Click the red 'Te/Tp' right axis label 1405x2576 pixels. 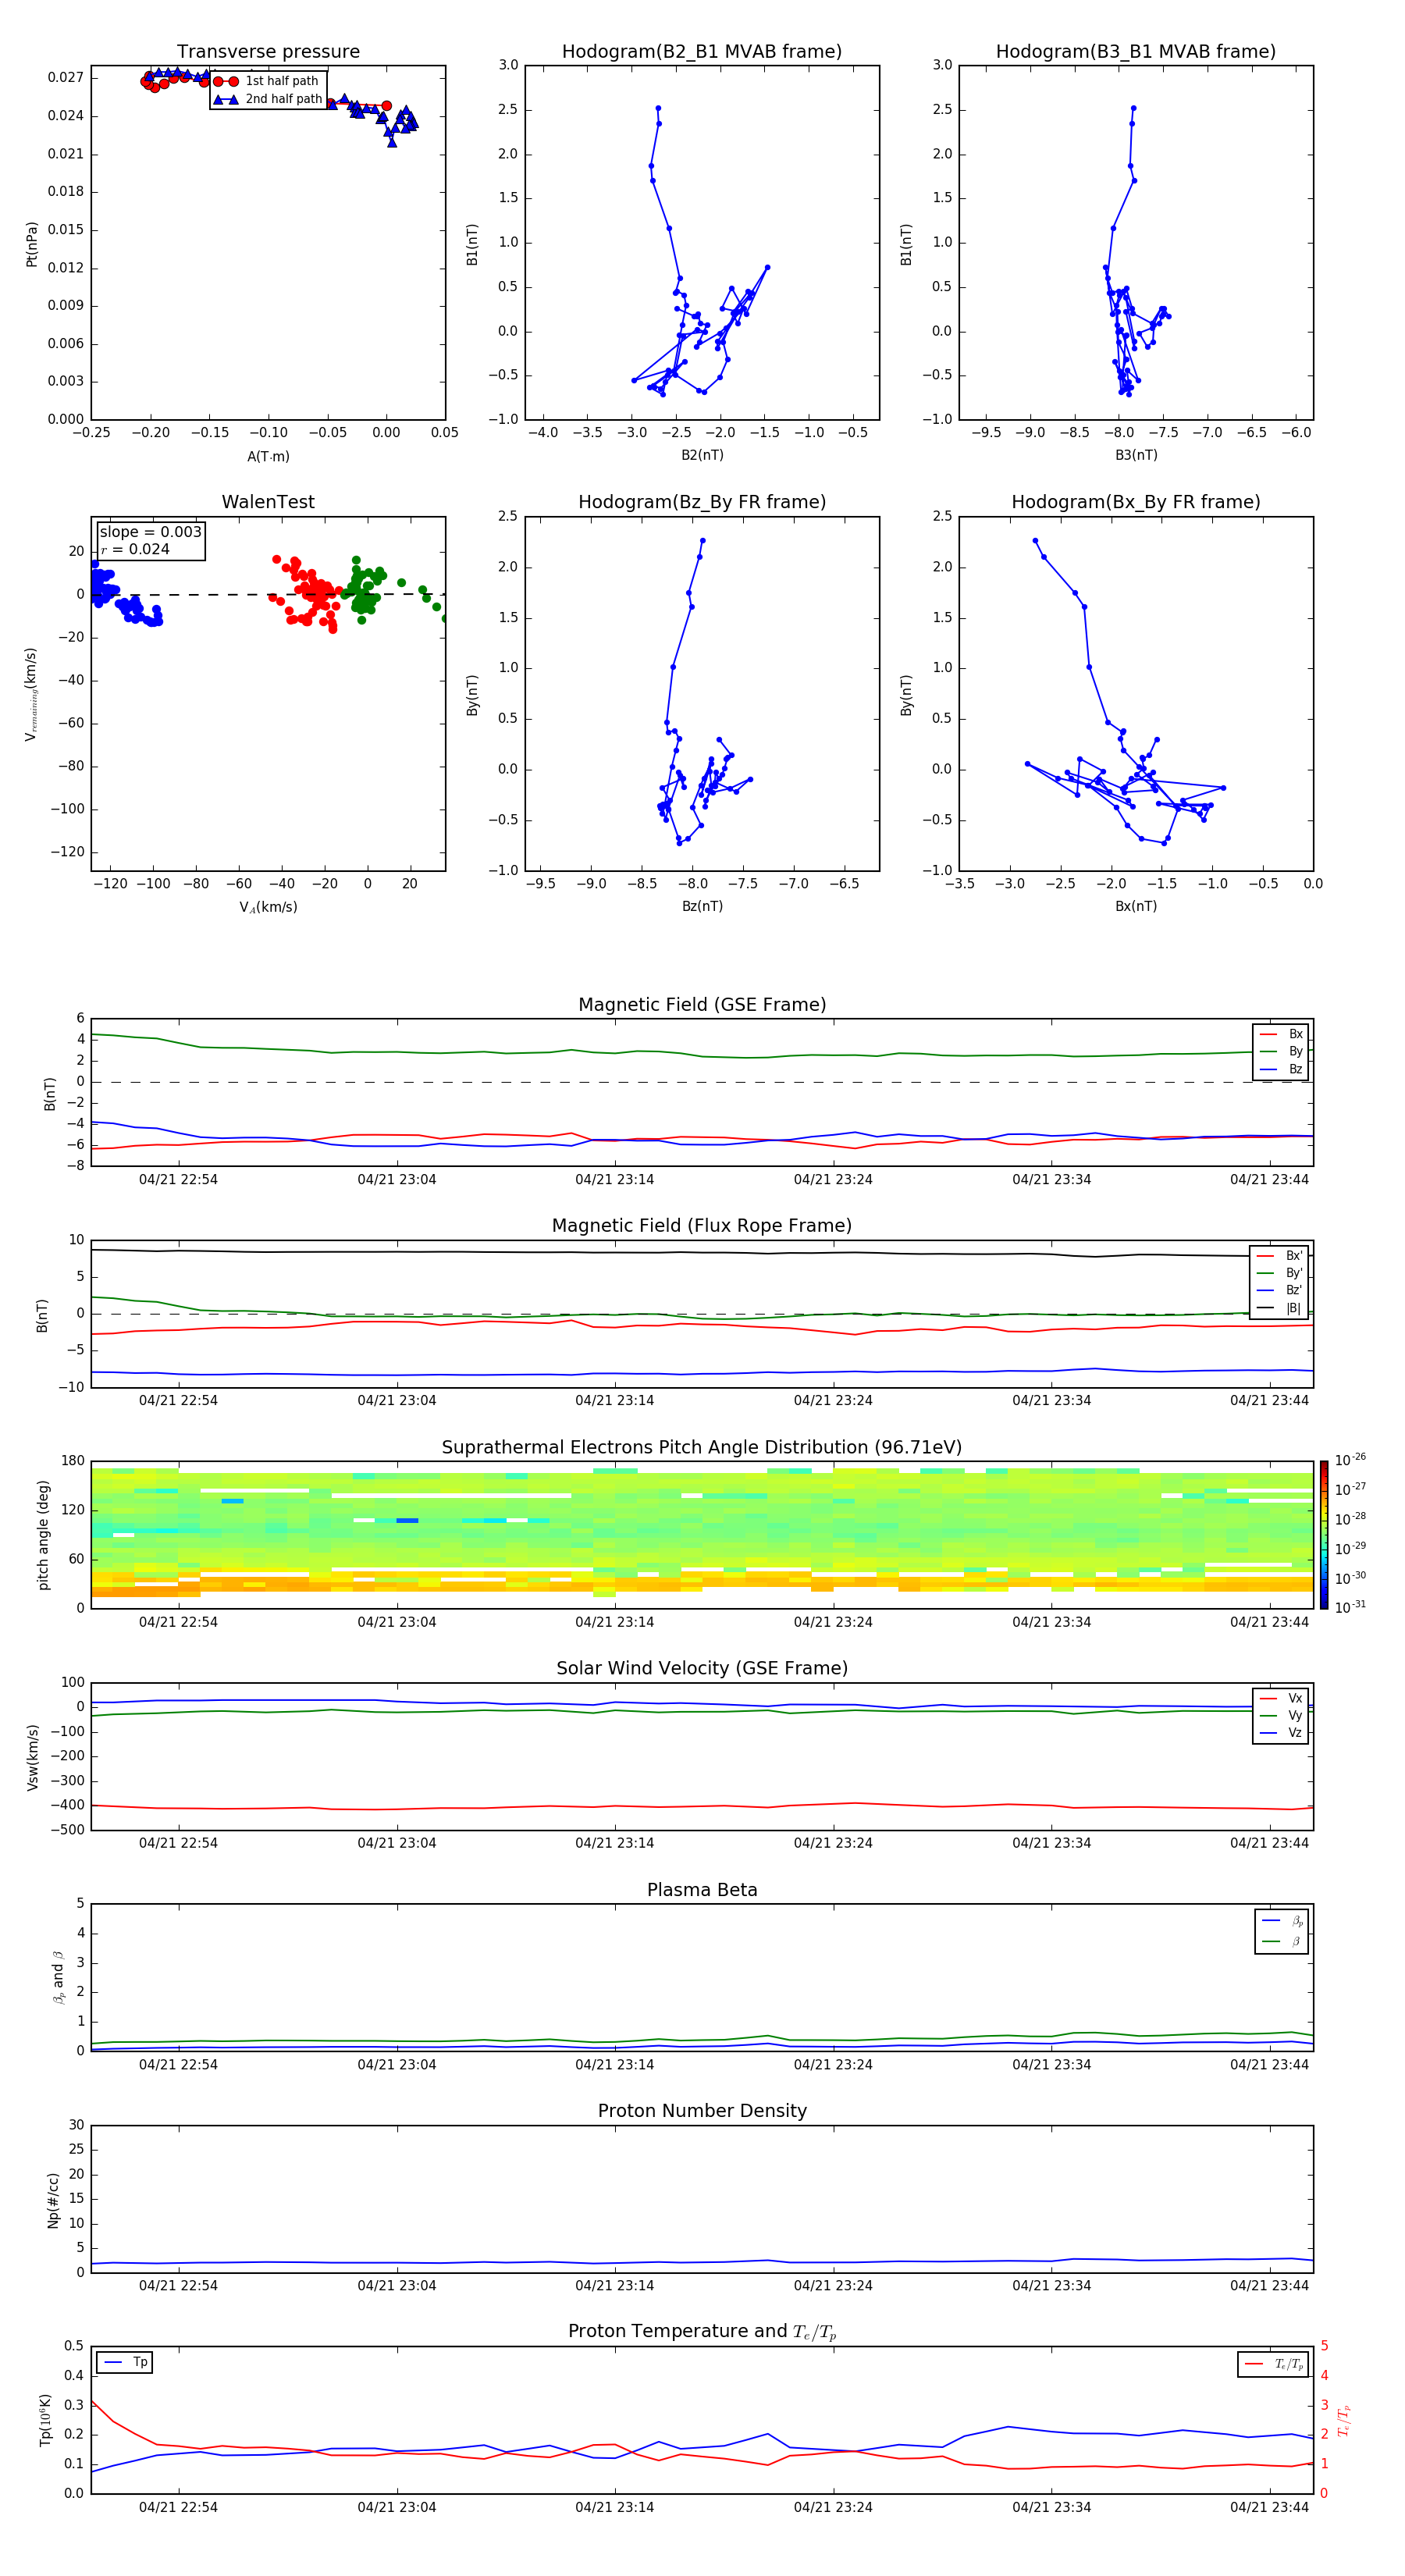(x=1344, y=2420)
